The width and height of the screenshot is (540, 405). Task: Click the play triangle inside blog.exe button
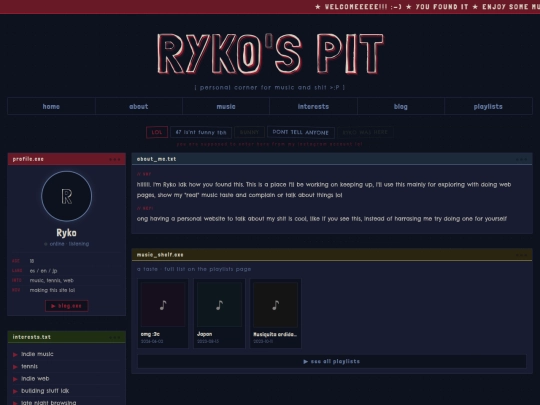click(53, 306)
